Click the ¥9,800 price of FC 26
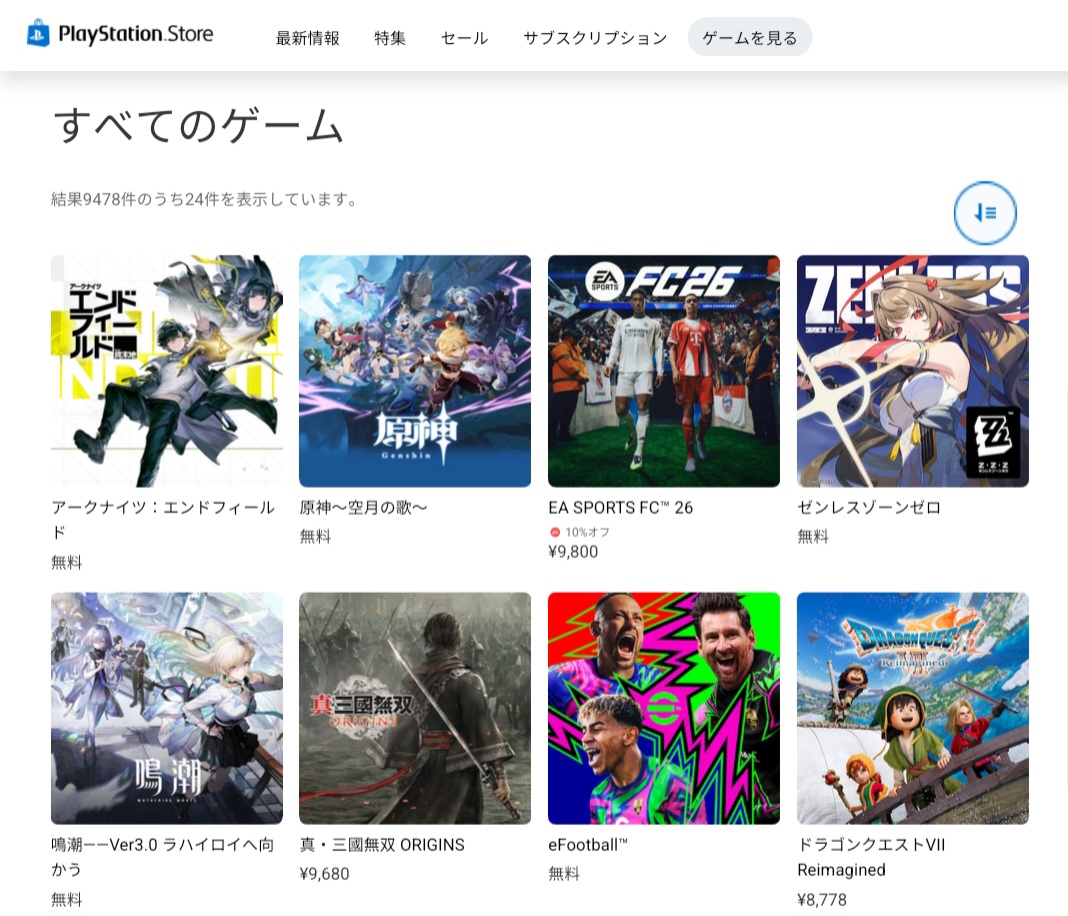 [573, 552]
